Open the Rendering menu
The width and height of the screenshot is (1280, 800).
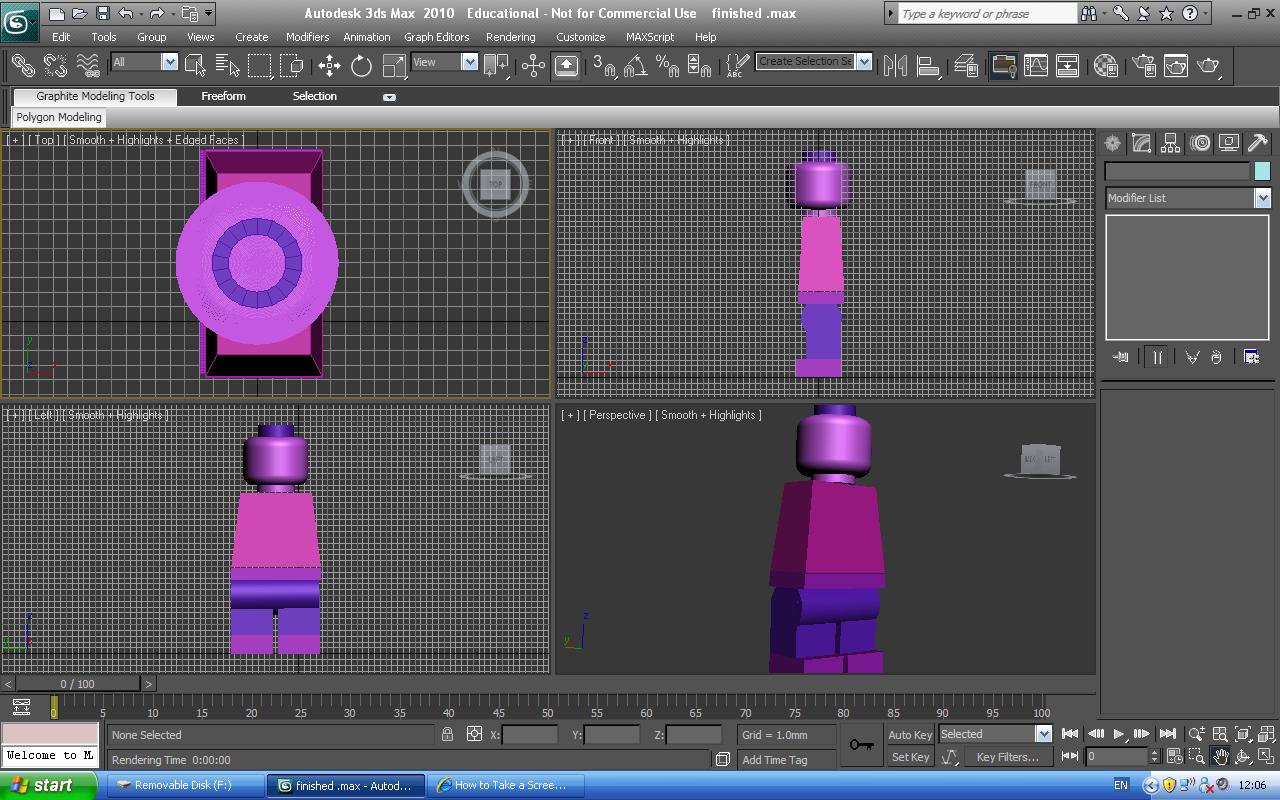pos(511,37)
